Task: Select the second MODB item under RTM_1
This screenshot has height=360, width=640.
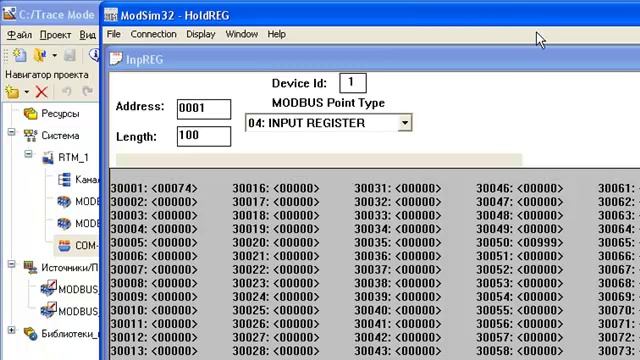Action: coord(87,224)
